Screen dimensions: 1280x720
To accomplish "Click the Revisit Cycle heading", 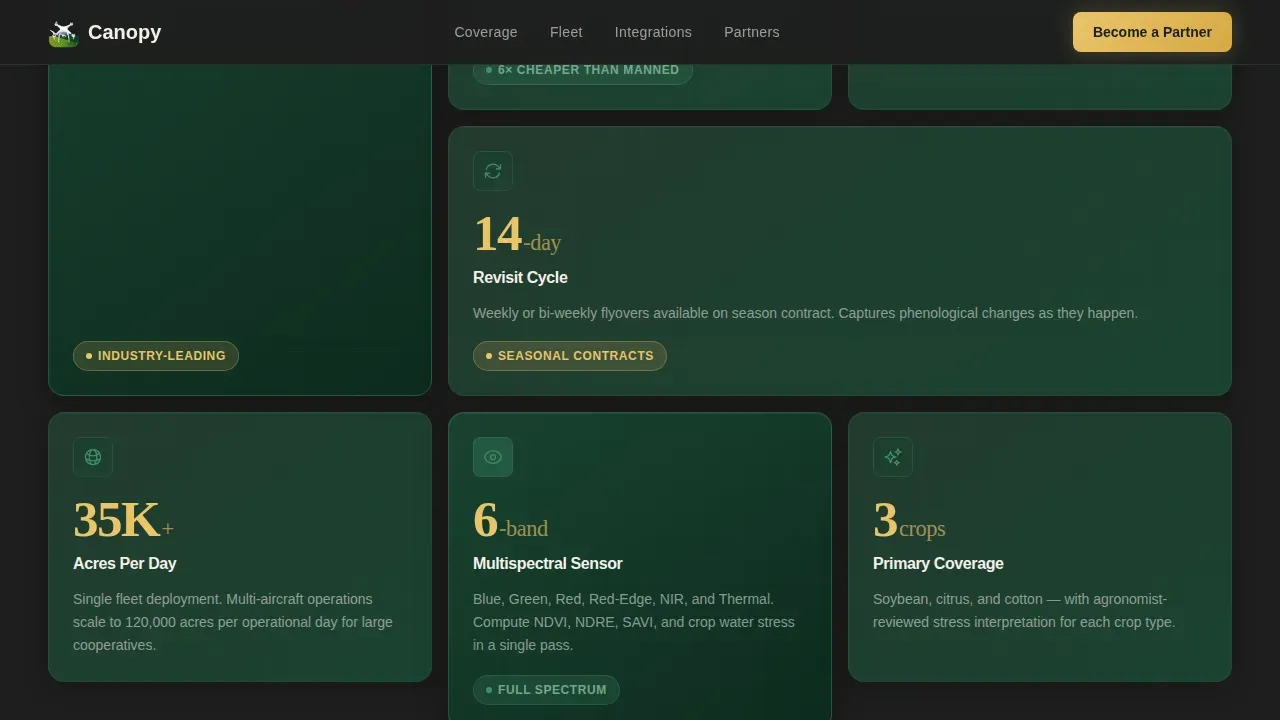I will click(x=520, y=277).
